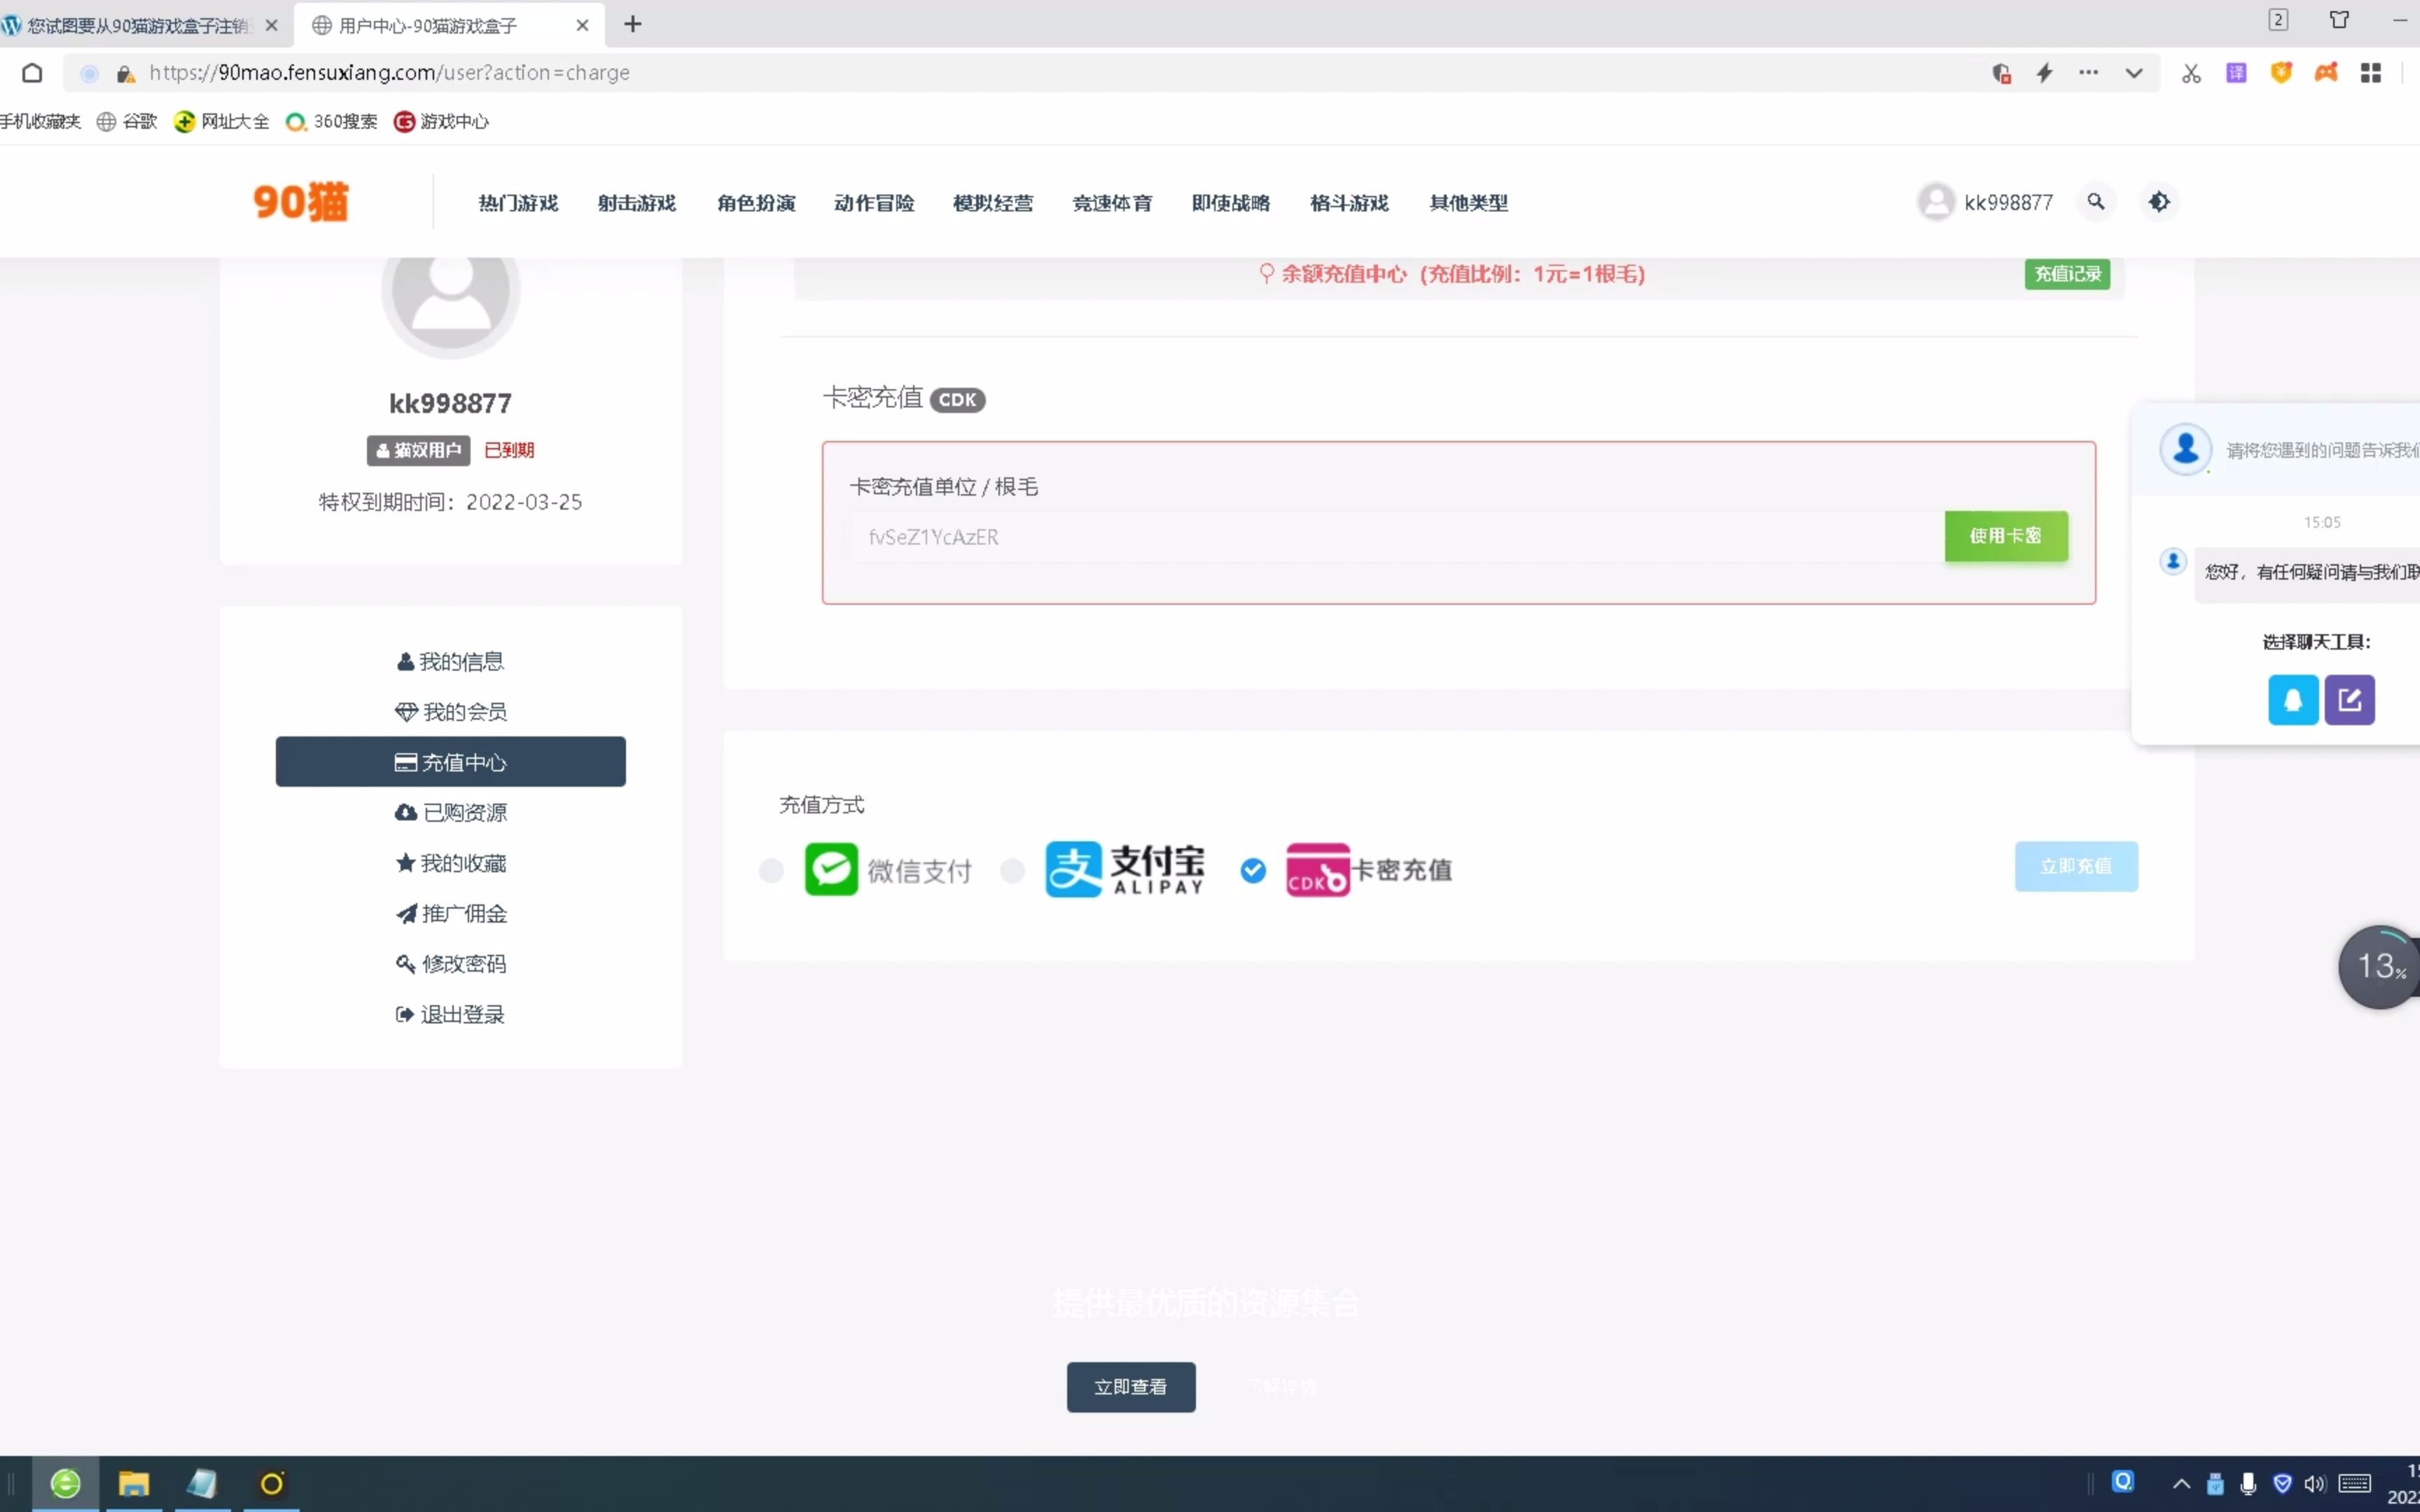Open 射击游戏 nav menu
This screenshot has width=2420, height=1512.
click(x=637, y=203)
